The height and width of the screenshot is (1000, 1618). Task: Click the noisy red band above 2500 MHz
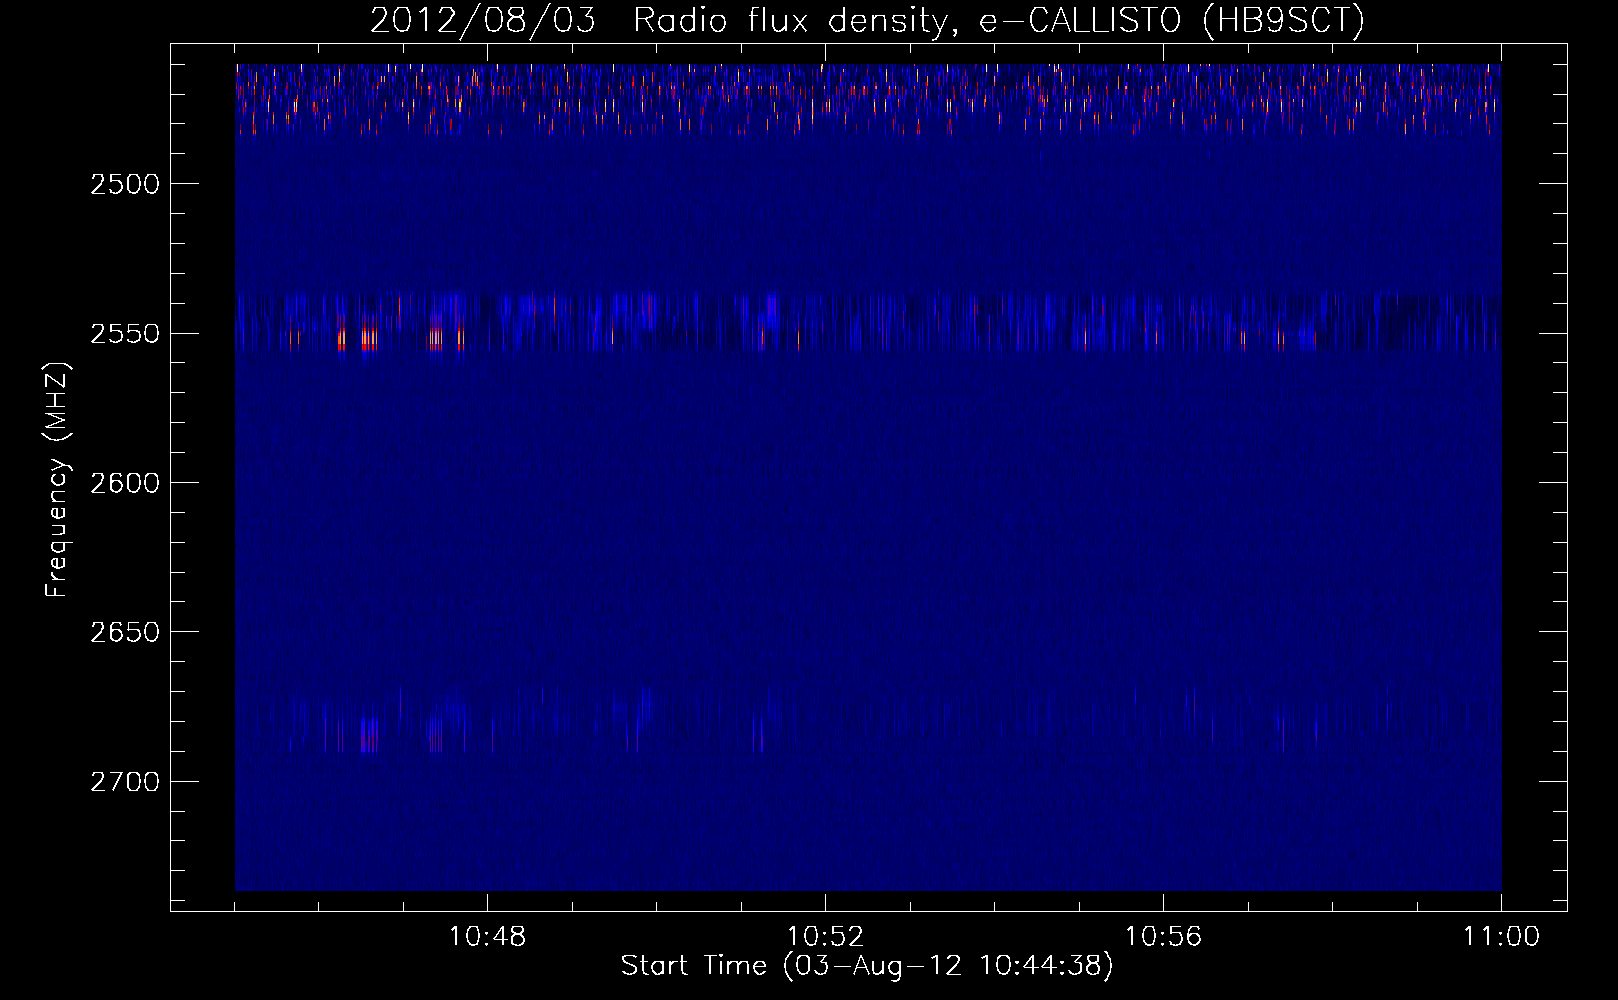(x=868, y=99)
